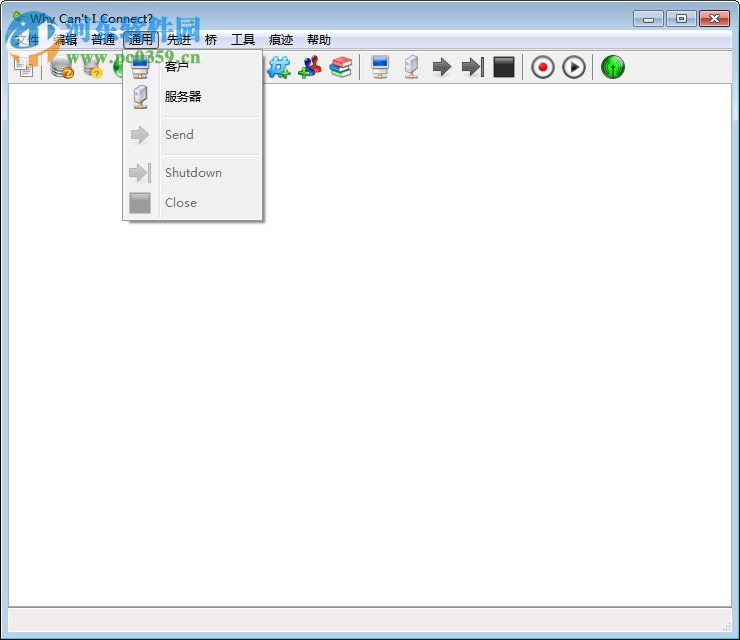The width and height of the screenshot is (740, 640).
Task: Select 服务器 from the open menu
Action: click(x=193, y=97)
